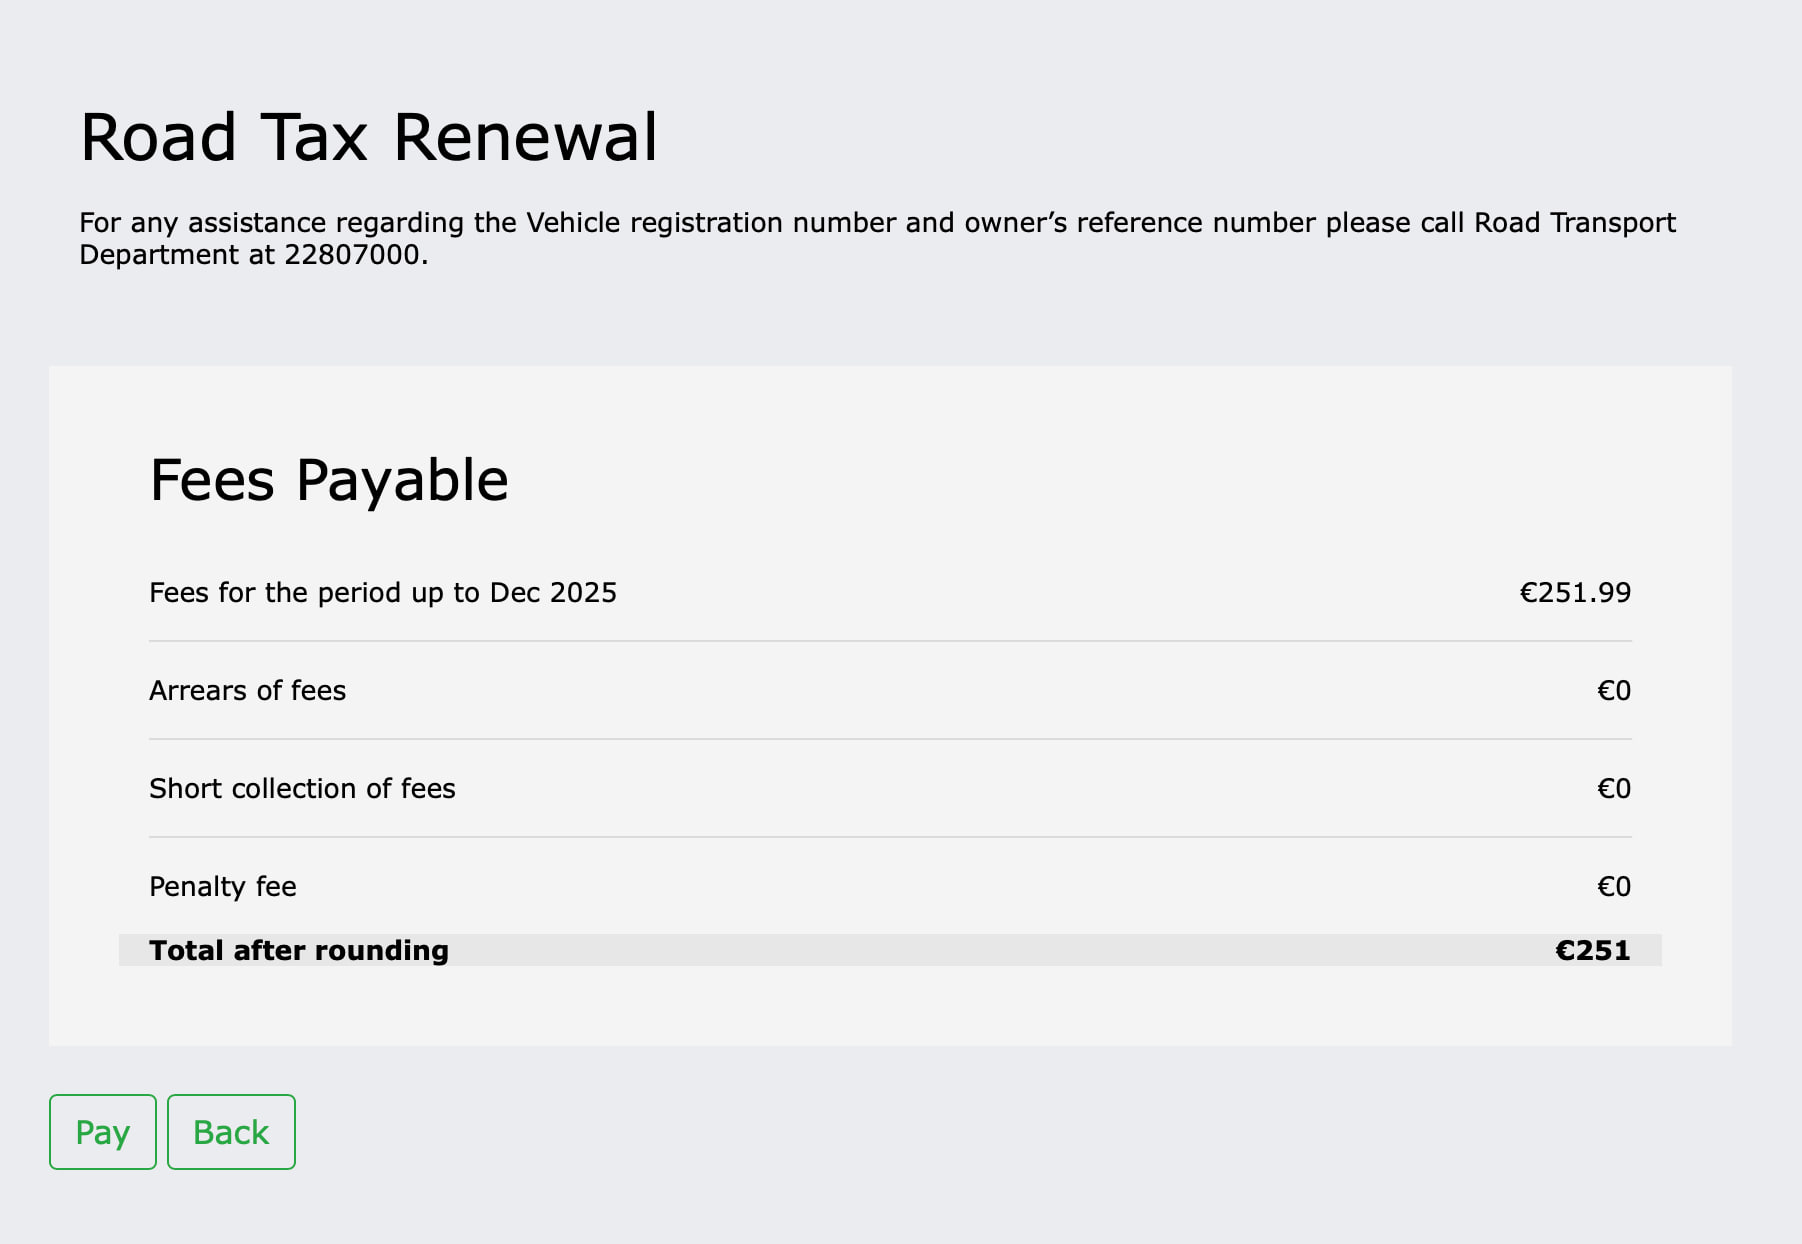Click the 'Road Transport' text in the notice
The height and width of the screenshot is (1244, 1802).
(x=1575, y=222)
